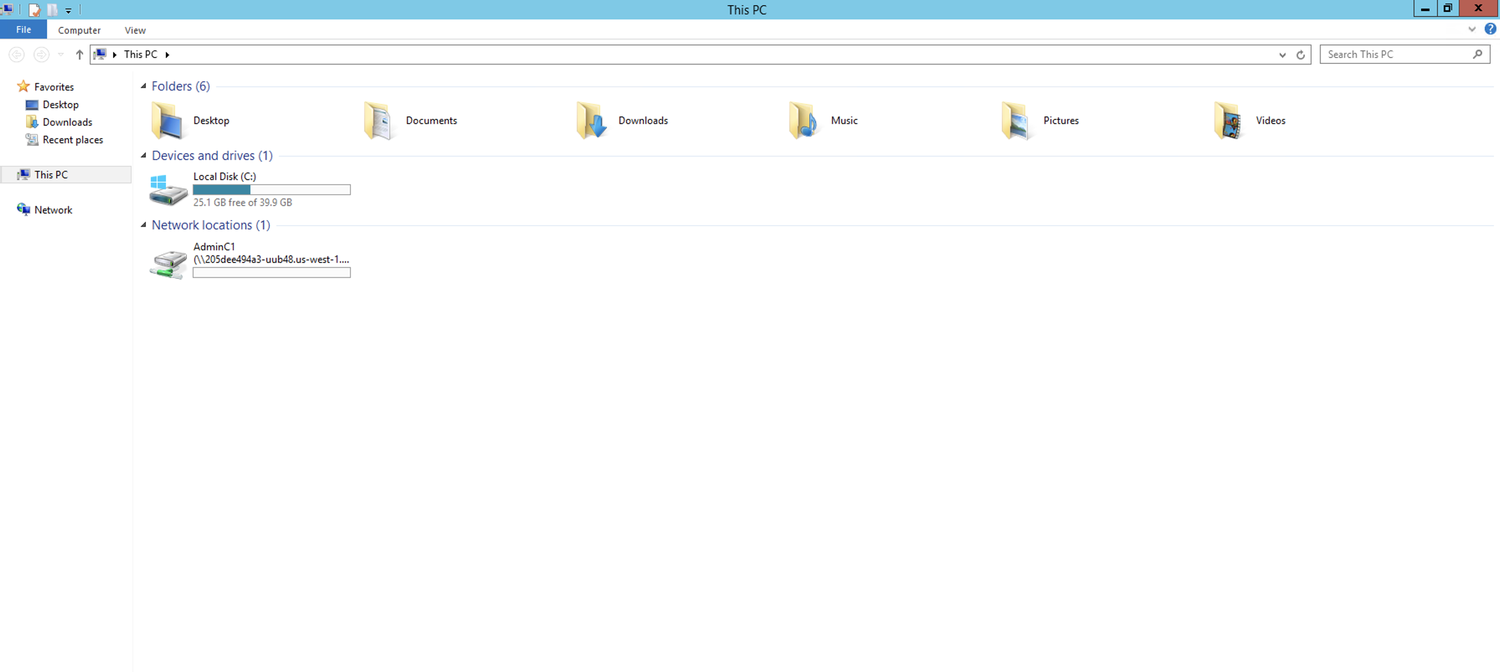Image resolution: width=1500 pixels, height=672 pixels.
Task: Collapse the Network locations (1) group
Action: coord(143,226)
